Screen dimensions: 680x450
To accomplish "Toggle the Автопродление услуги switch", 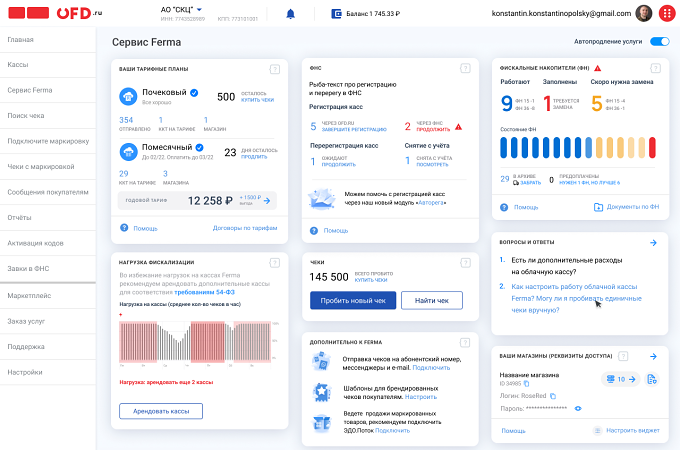I will [x=660, y=42].
